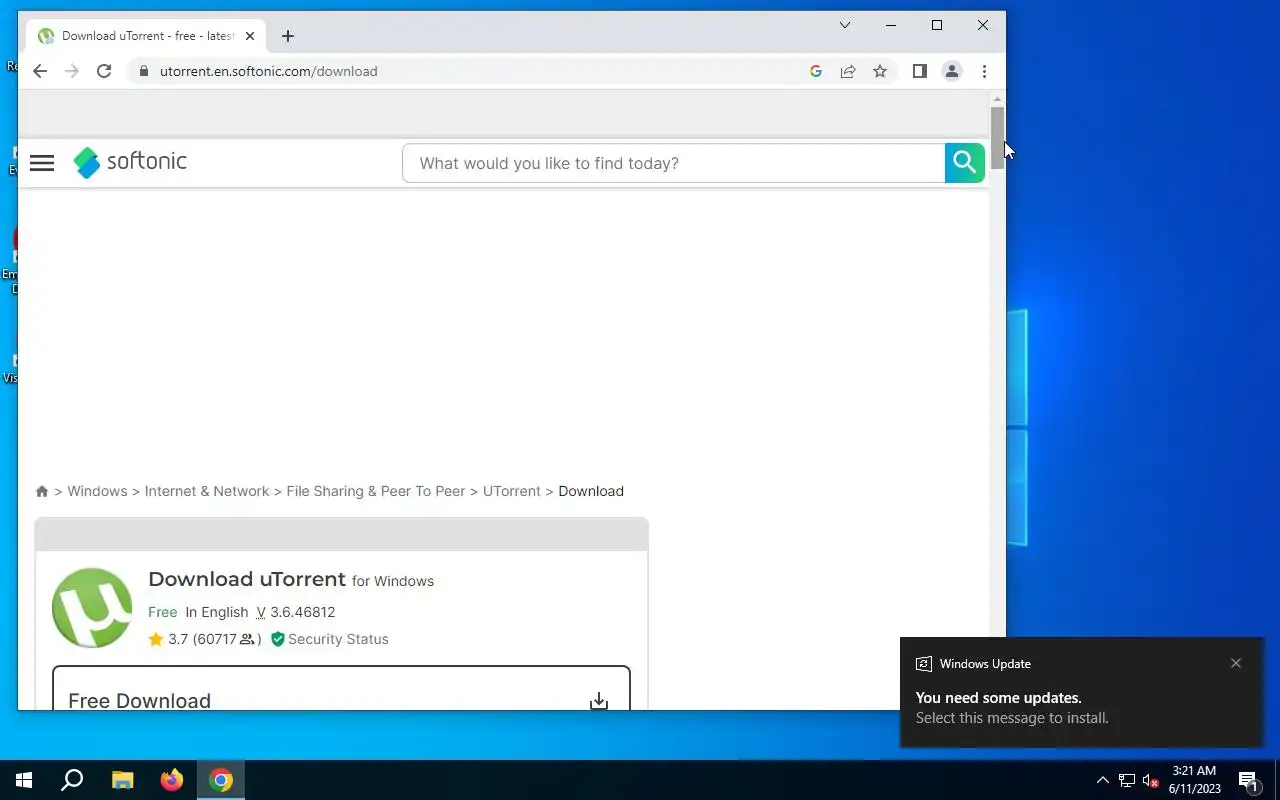Open the Action Center notifications icon
Viewport: 1280px width, 800px height.
pos(1248,780)
